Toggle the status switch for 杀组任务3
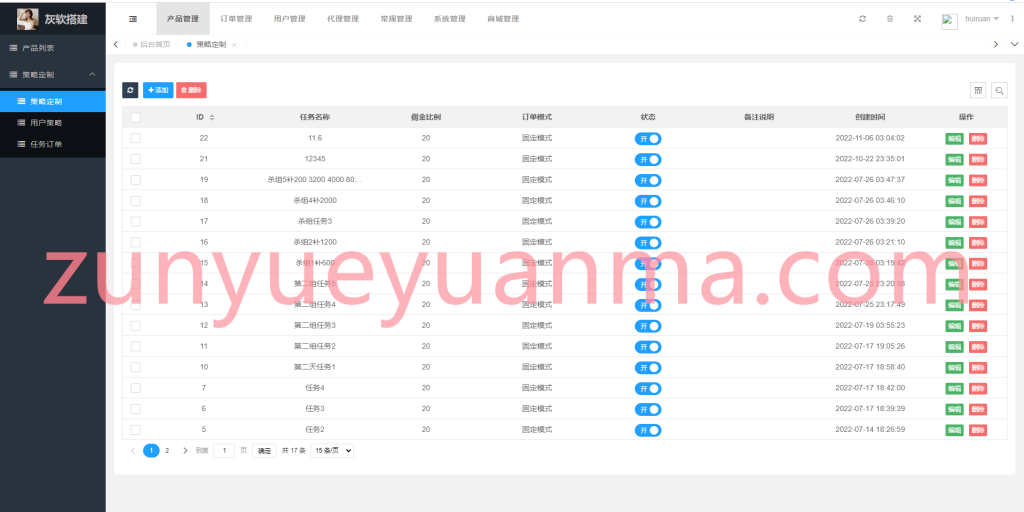The width and height of the screenshot is (1024, 512). coord(648,222)
